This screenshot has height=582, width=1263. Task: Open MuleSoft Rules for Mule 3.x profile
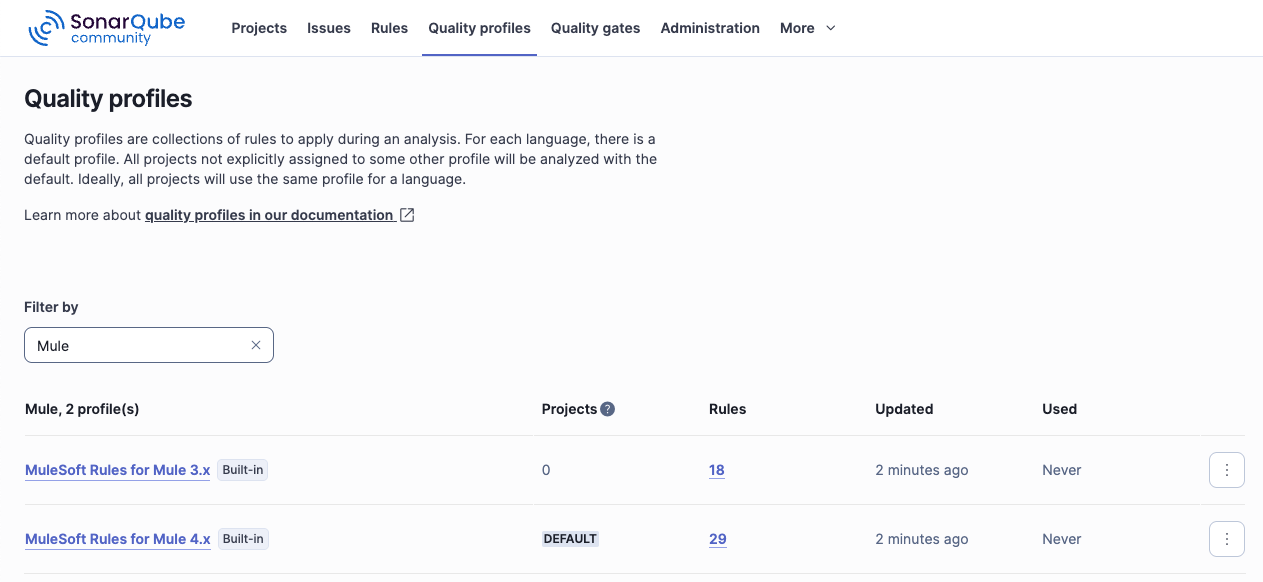117,470
